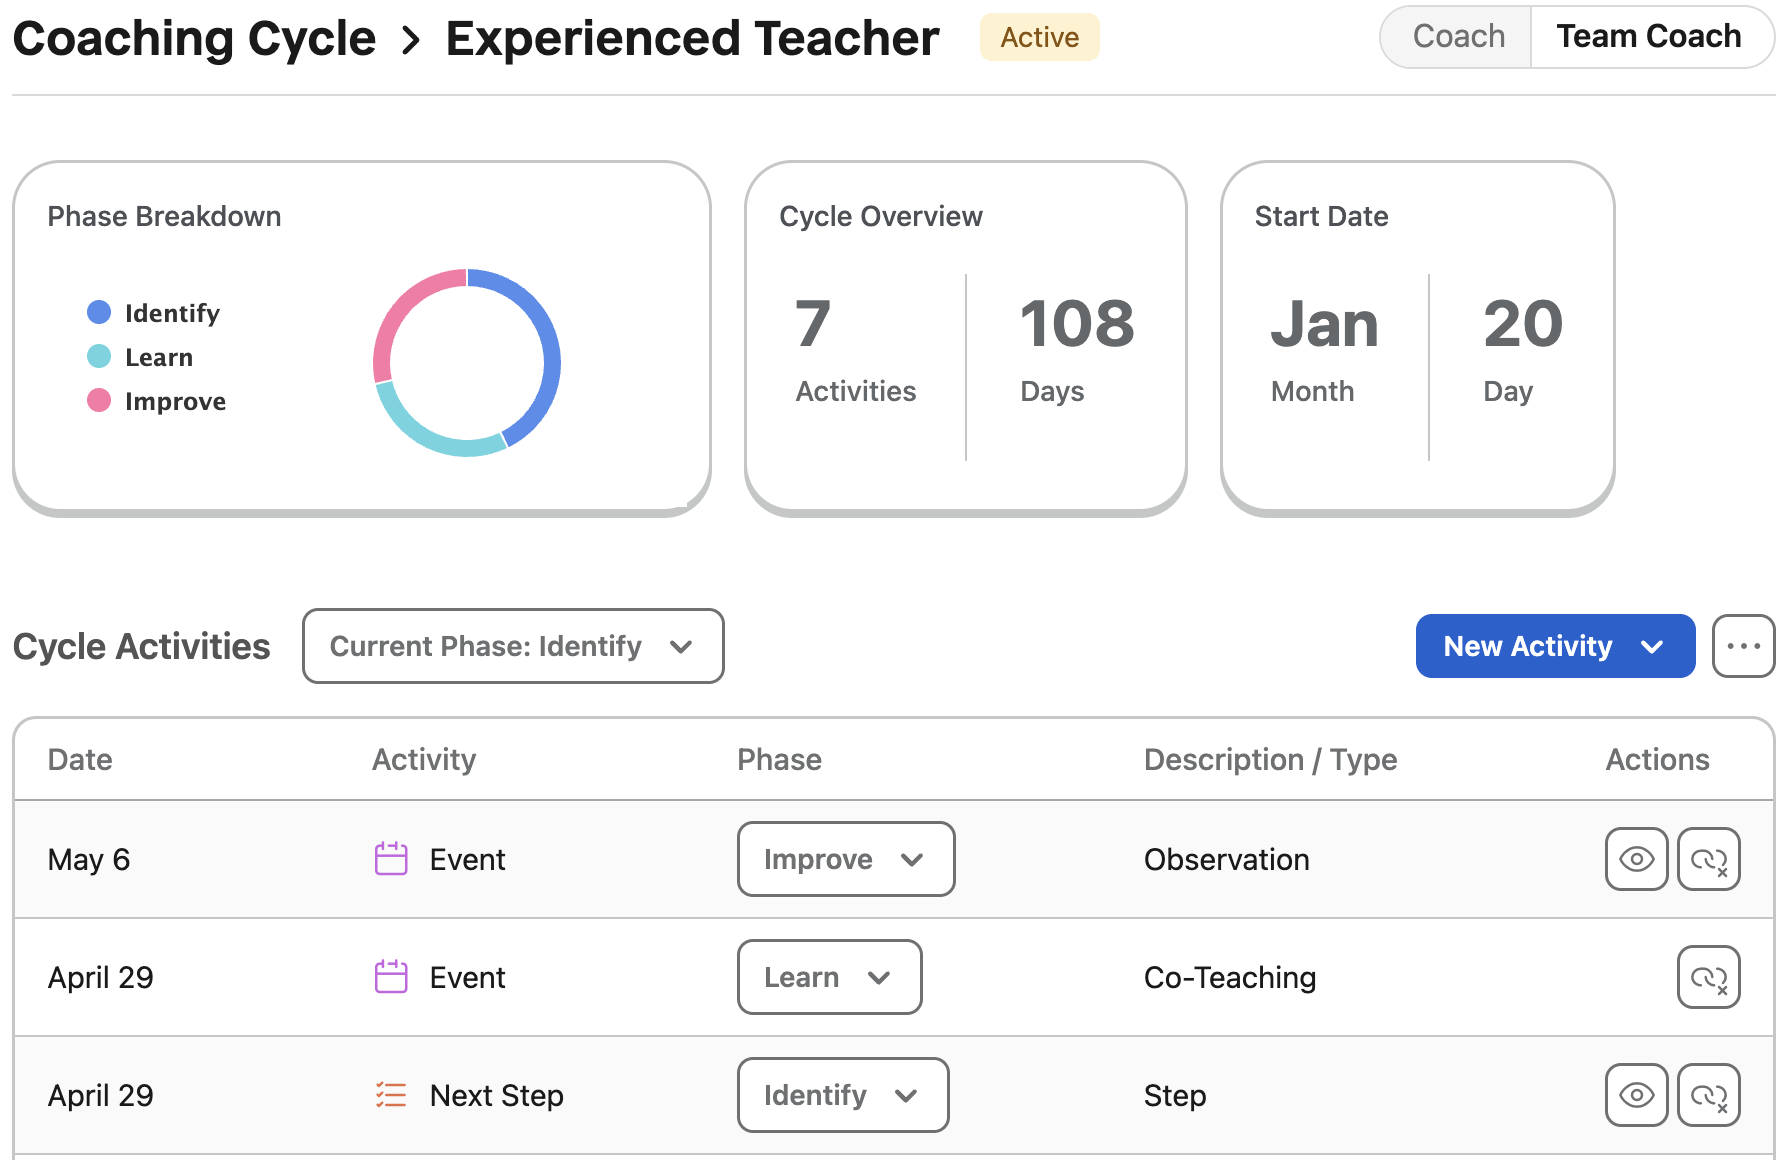
Task: Click the blue Identify legend dot
Action: click(99, 312)
